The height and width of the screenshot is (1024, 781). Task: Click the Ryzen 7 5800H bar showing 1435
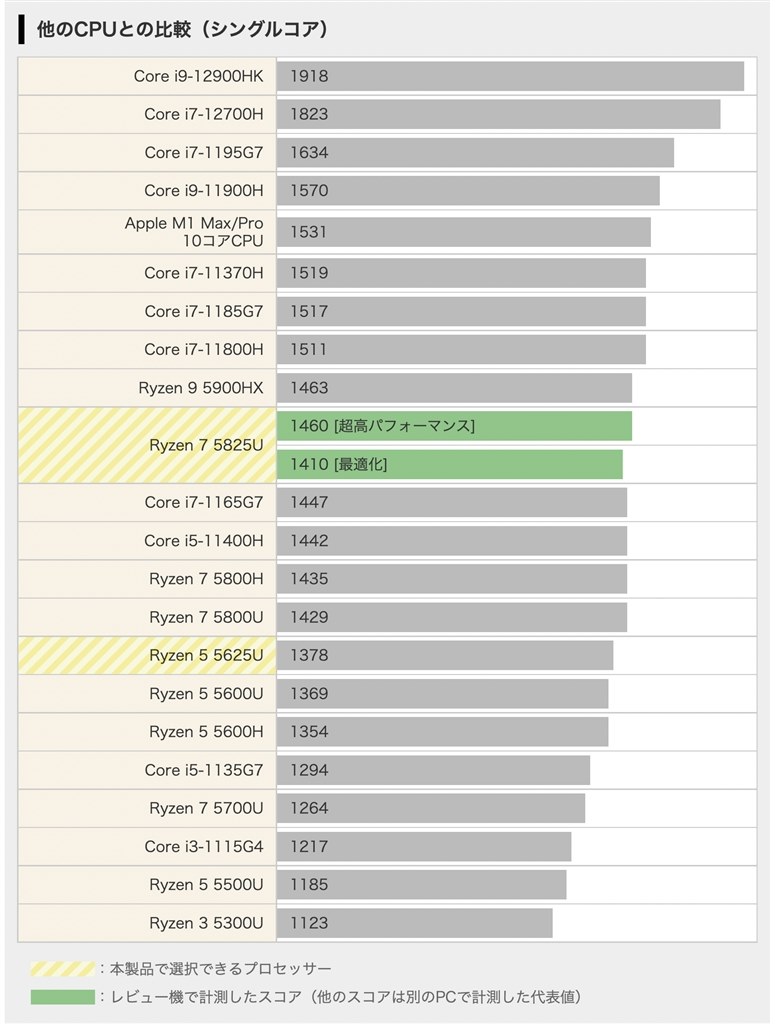point(452,579)
